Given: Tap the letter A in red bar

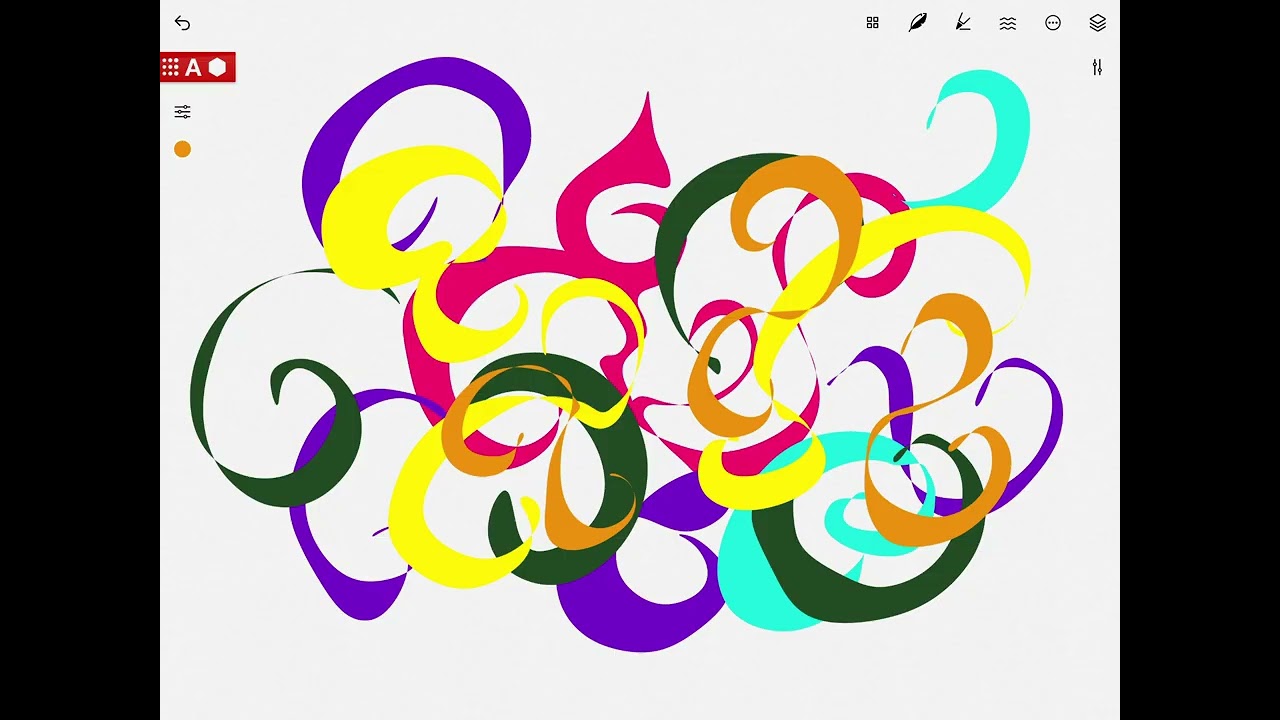Looking at the screenshot, I should coord(193,67).
